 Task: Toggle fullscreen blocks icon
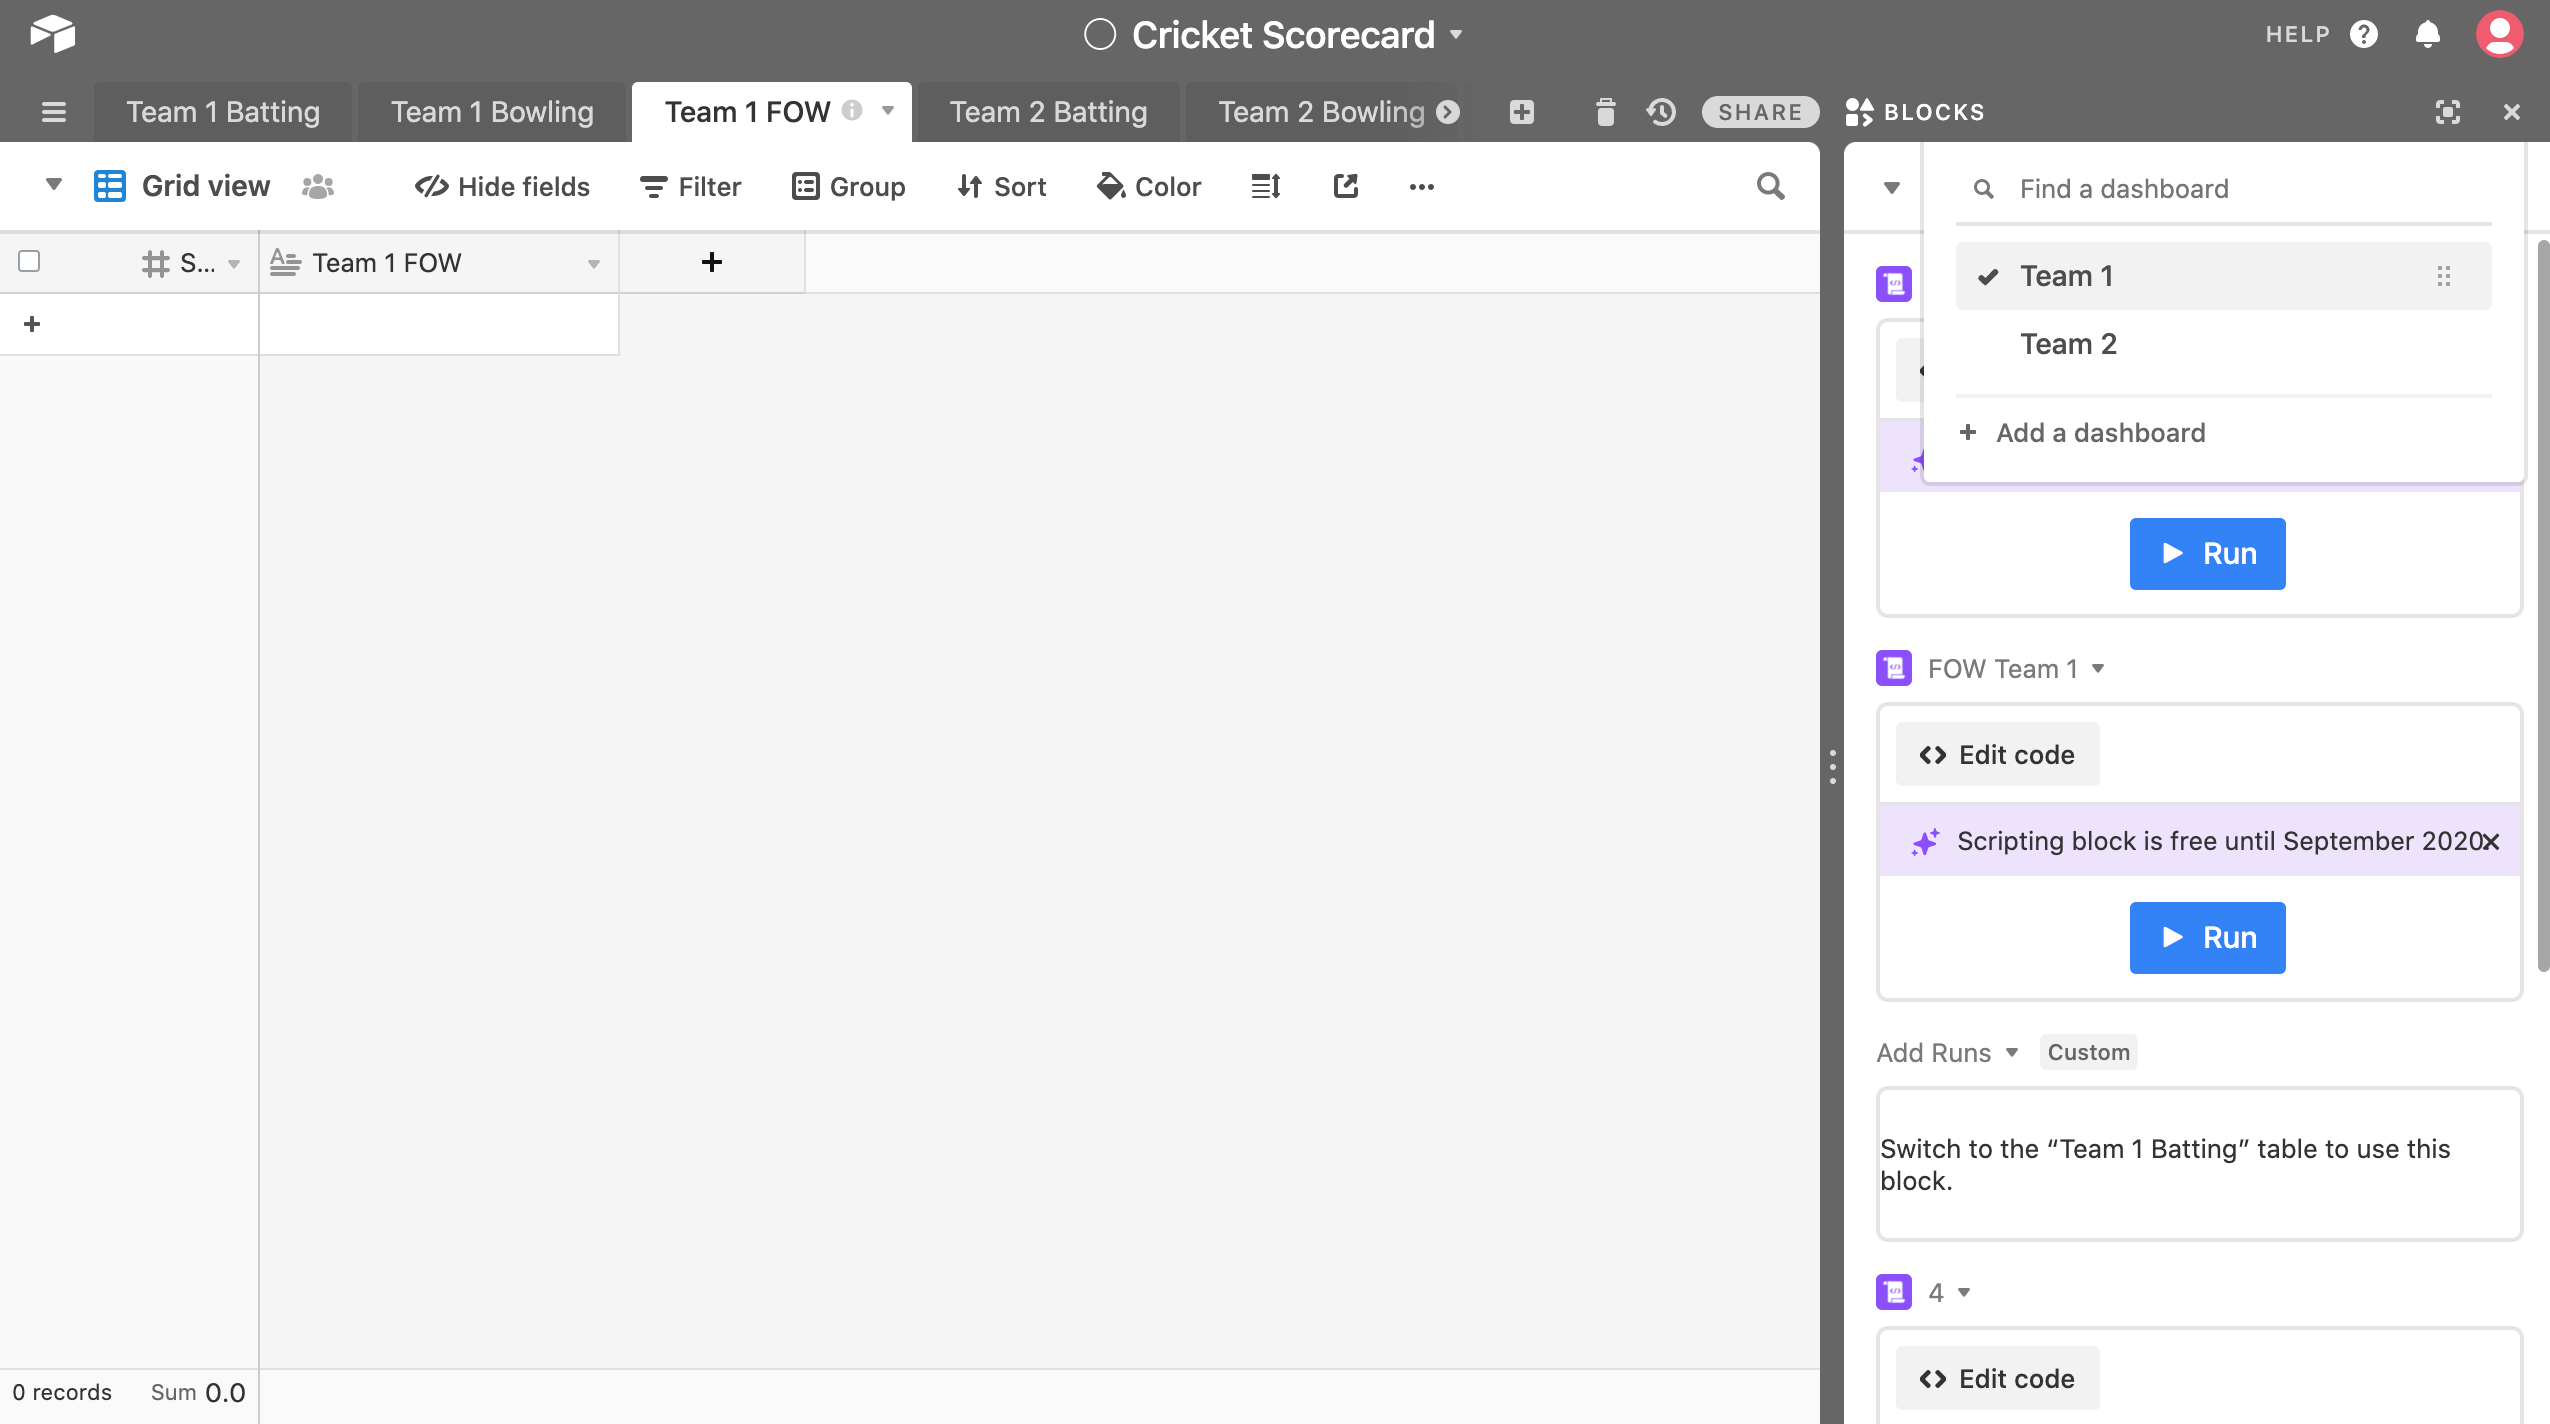2447,112
